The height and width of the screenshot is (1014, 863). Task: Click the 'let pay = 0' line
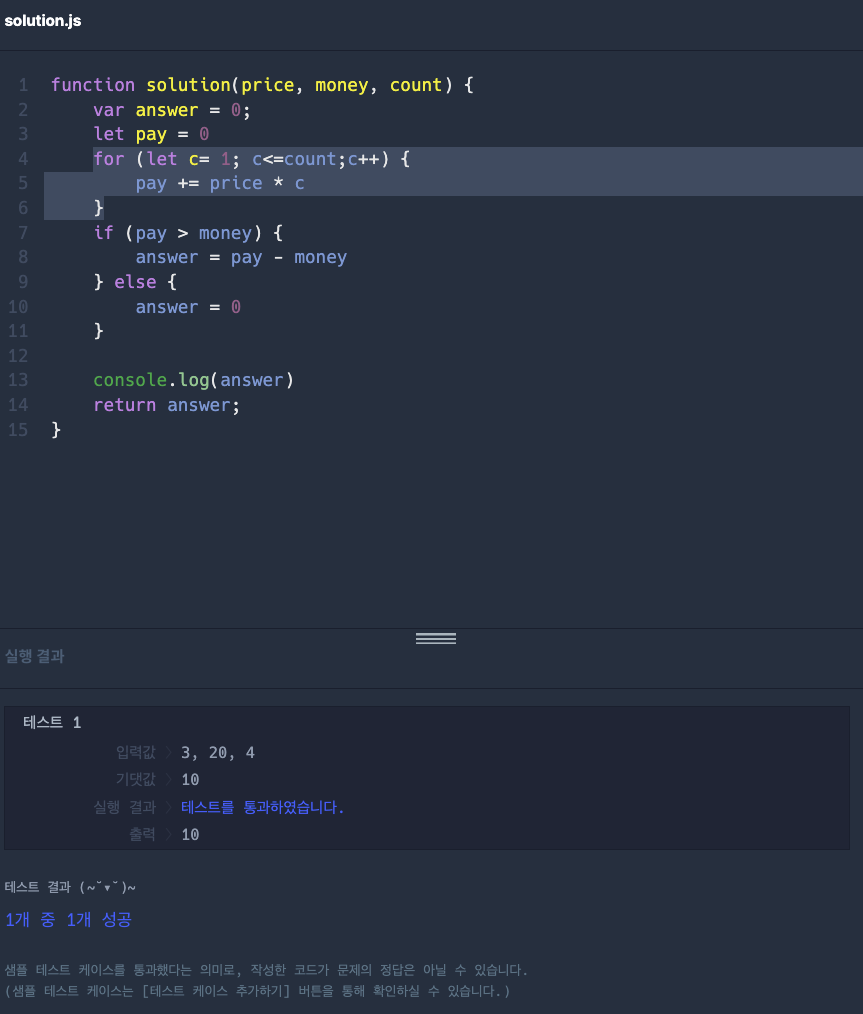click(151, 134)
